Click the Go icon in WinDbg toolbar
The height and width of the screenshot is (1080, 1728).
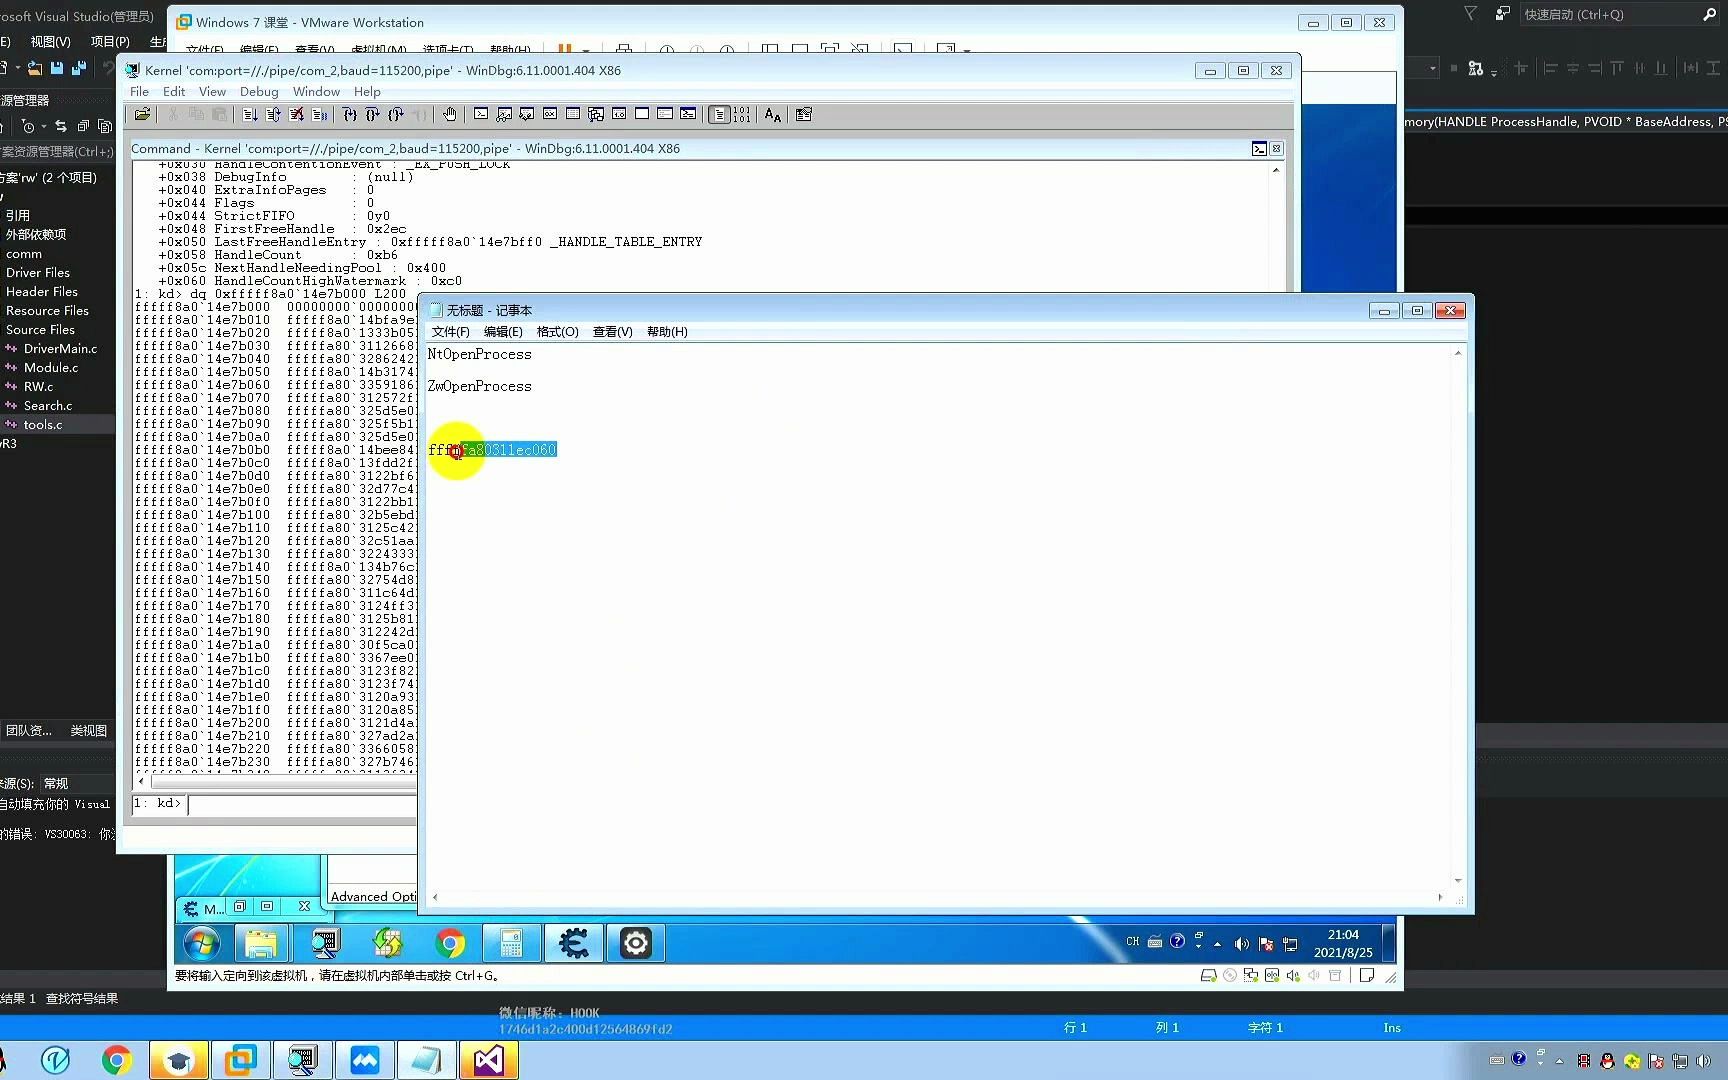point(250,115)
